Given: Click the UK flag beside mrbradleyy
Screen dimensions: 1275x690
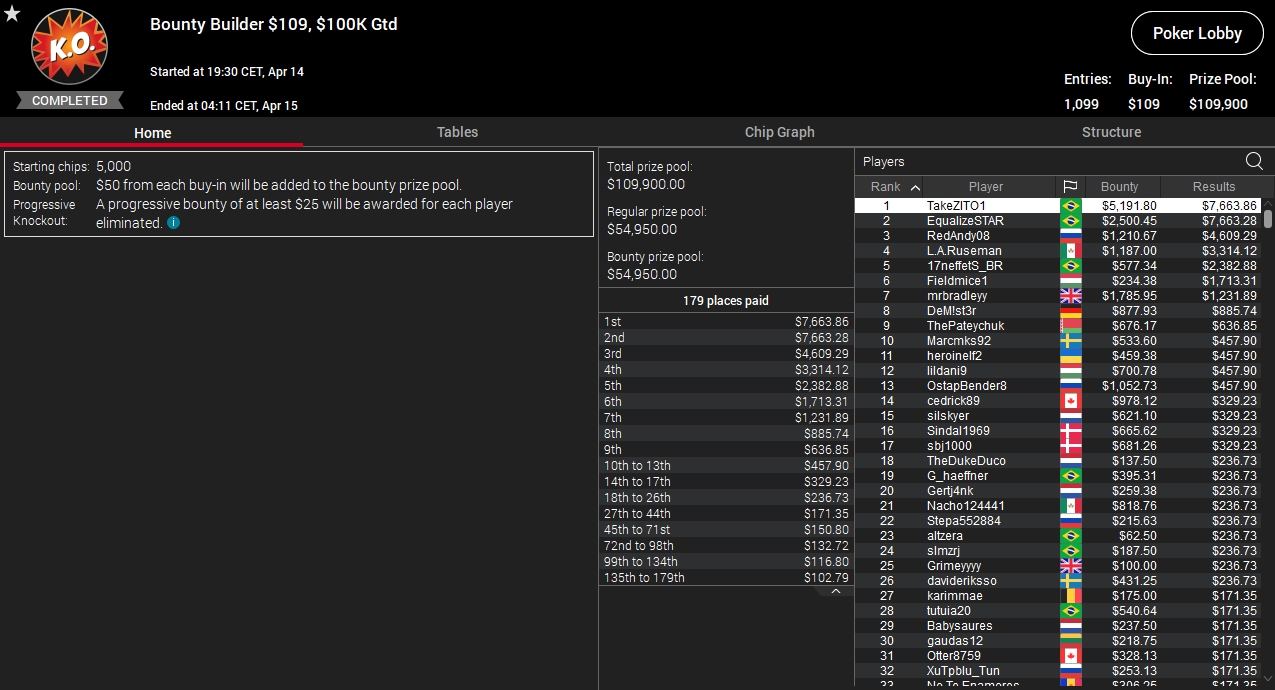Looking at the screenshot, I should pos(1070,296).
